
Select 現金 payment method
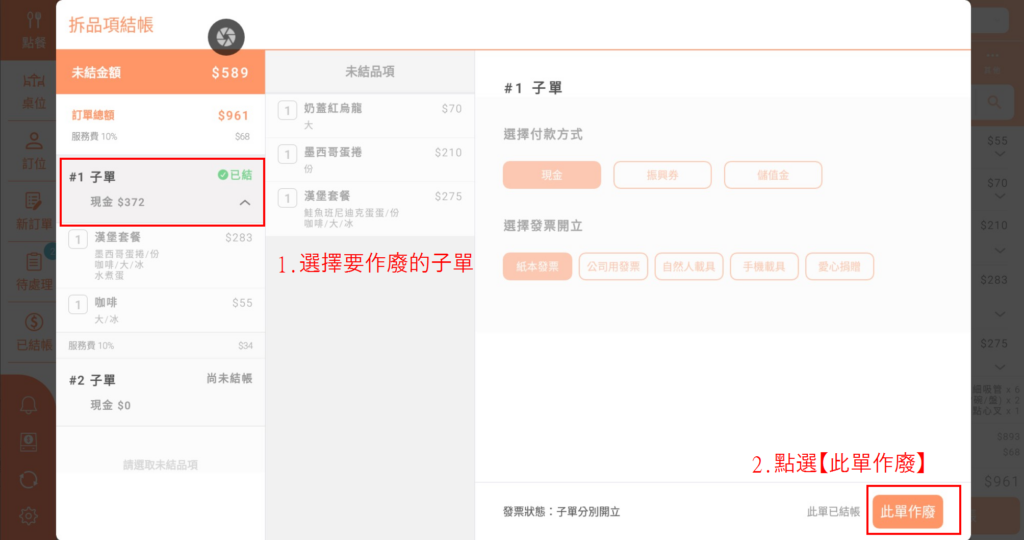click(x=552, y=175)
